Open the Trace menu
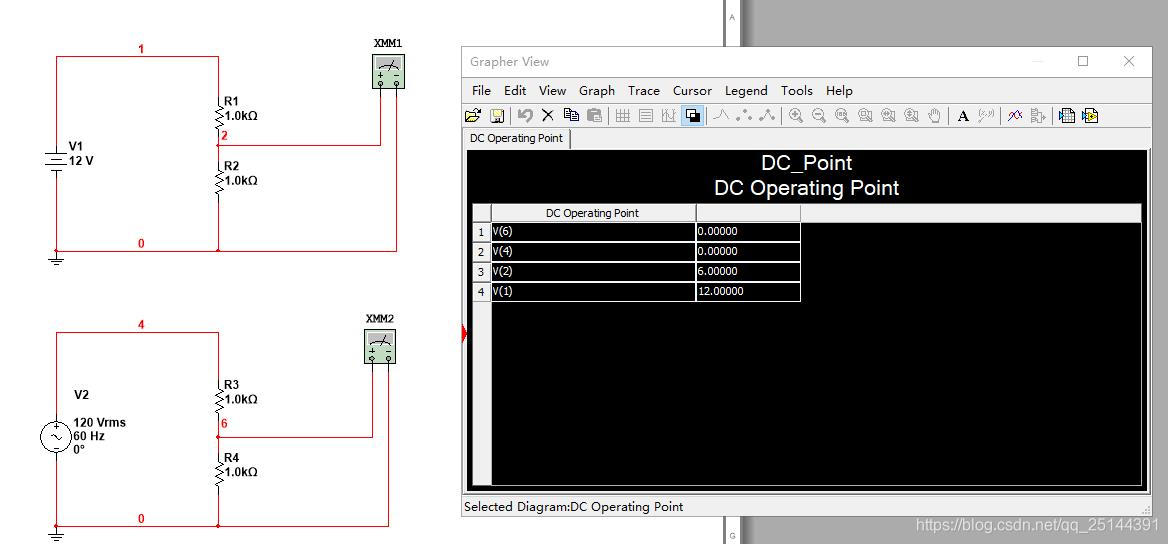Image resolution: width=1168 pixels, height=544 pixels. [x=644, y=90]
